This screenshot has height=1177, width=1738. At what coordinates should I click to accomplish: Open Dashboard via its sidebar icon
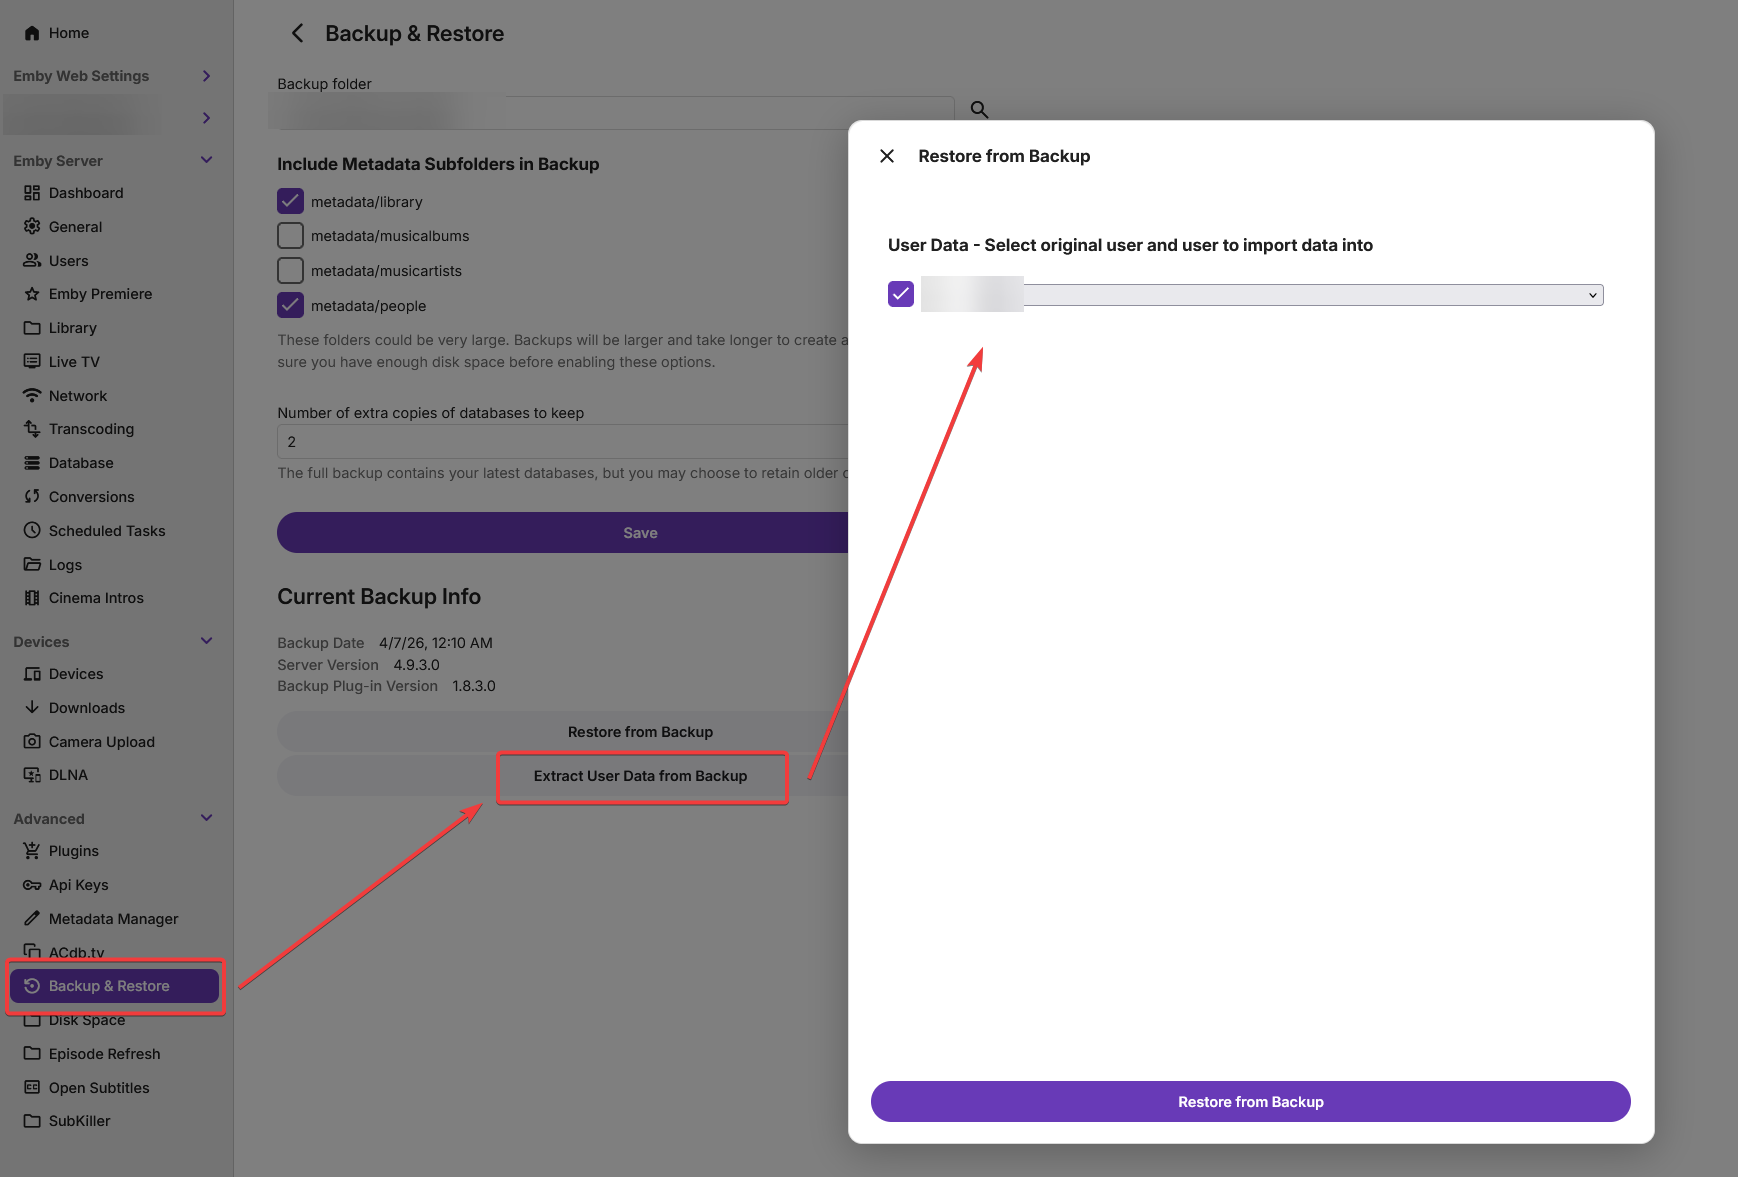tap(32, 193)
